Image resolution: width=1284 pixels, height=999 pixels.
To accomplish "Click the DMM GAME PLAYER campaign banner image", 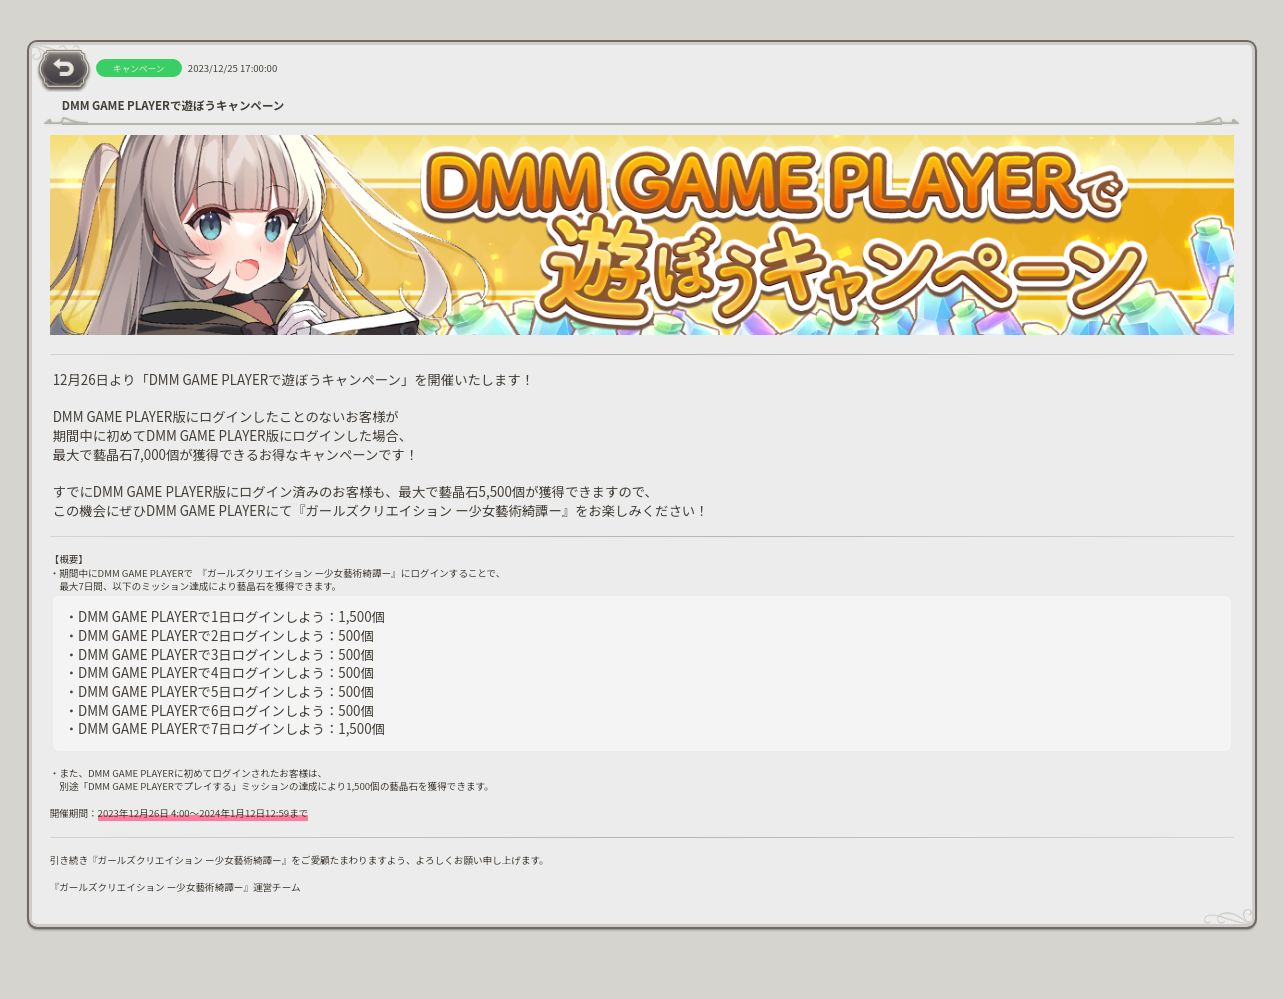I will (x=642, y=235).
